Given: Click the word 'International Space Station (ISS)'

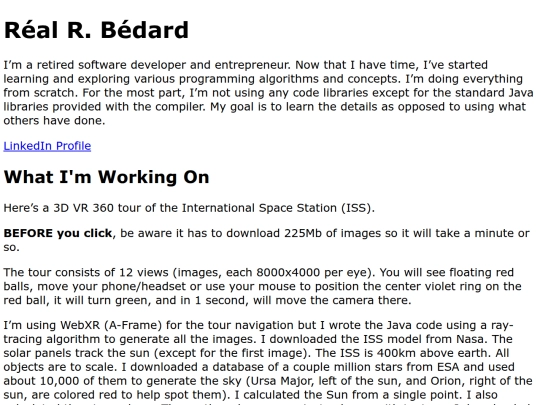Looking at the screenshot, I should click(278, 208).
